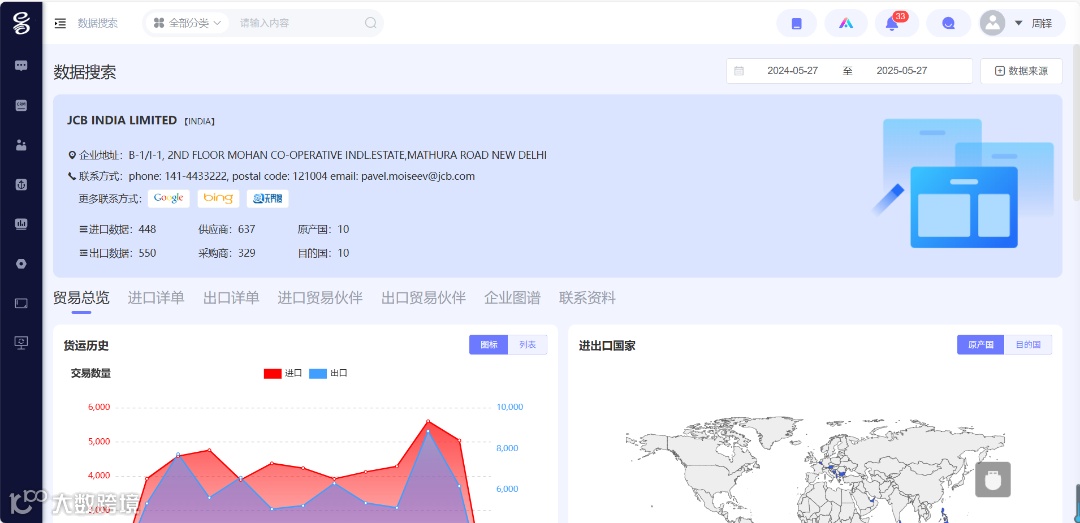Click the gray user avatar
The image size is (1080, 523).
pyautogui.click(x=993, y=23)
